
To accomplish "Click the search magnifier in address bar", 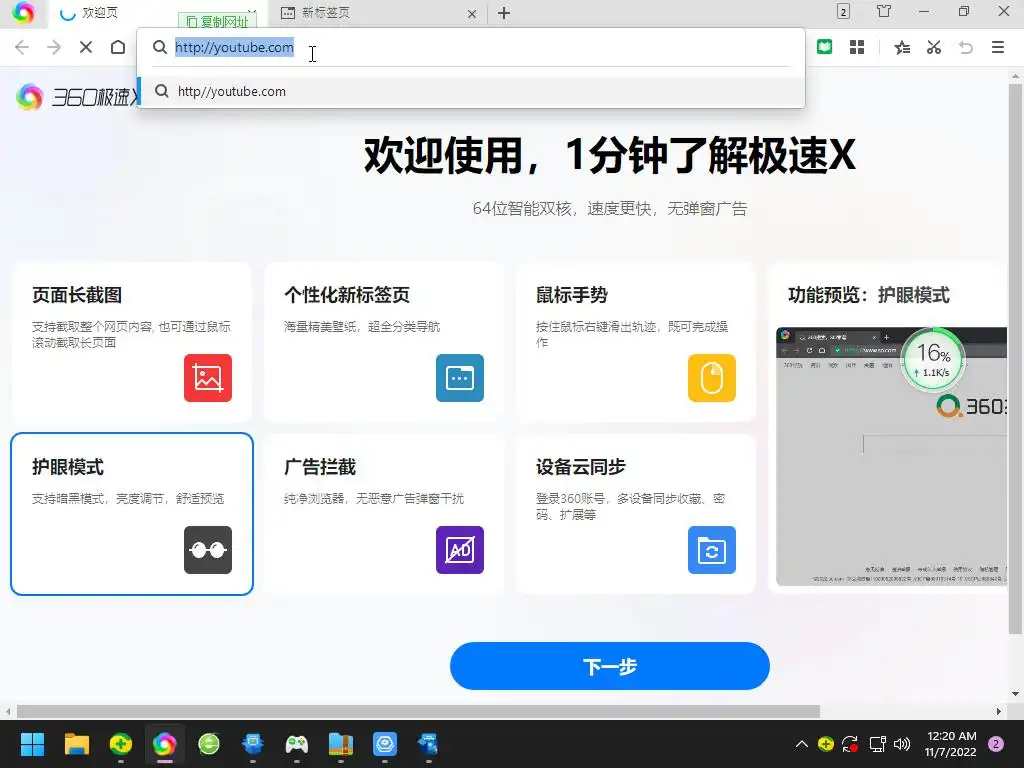I will (160, 47).
